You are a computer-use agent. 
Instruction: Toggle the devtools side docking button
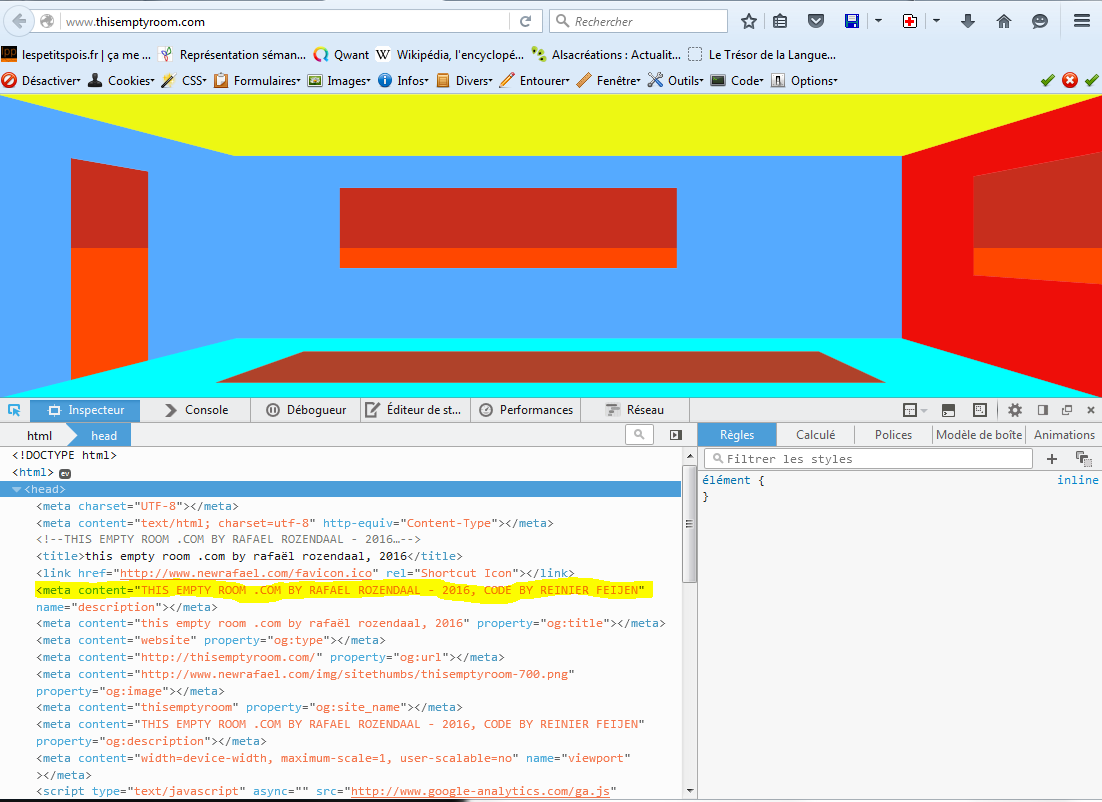[1042, 410]
